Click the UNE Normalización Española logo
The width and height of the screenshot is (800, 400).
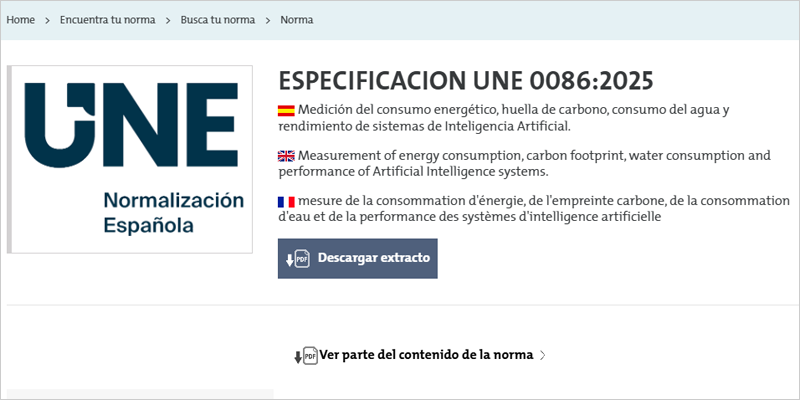point(130,159)
